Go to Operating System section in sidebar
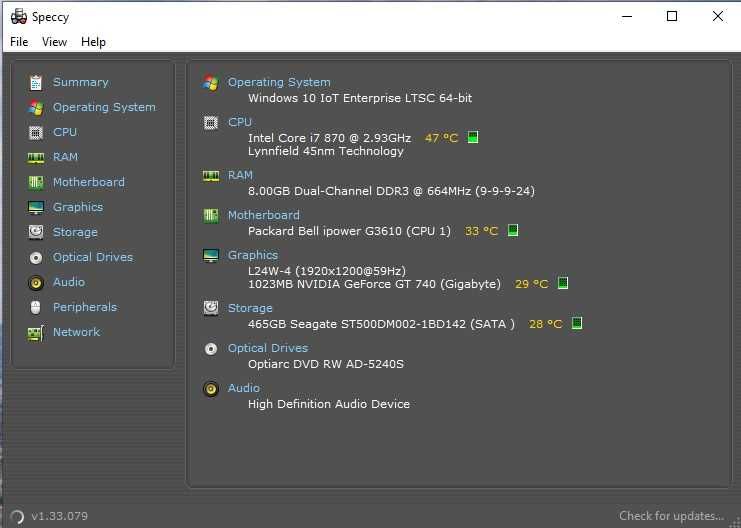 coord(104,107)
